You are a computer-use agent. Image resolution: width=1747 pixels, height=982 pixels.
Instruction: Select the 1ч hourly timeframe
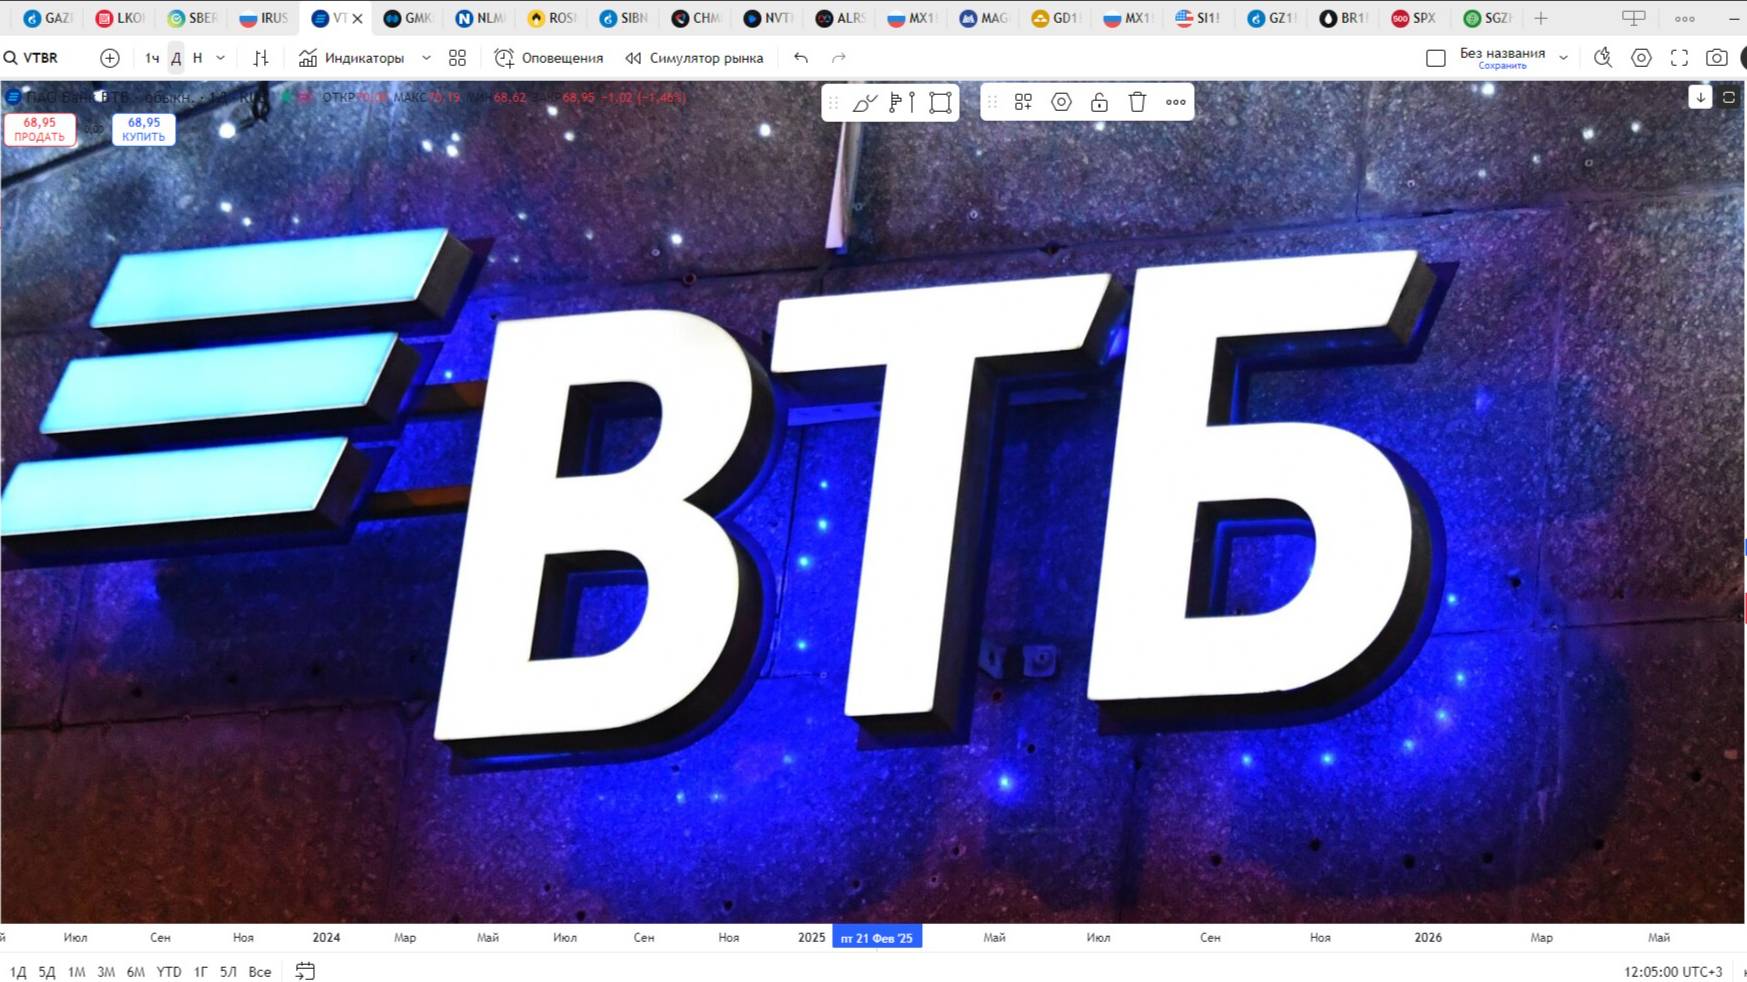pos(152,58)
